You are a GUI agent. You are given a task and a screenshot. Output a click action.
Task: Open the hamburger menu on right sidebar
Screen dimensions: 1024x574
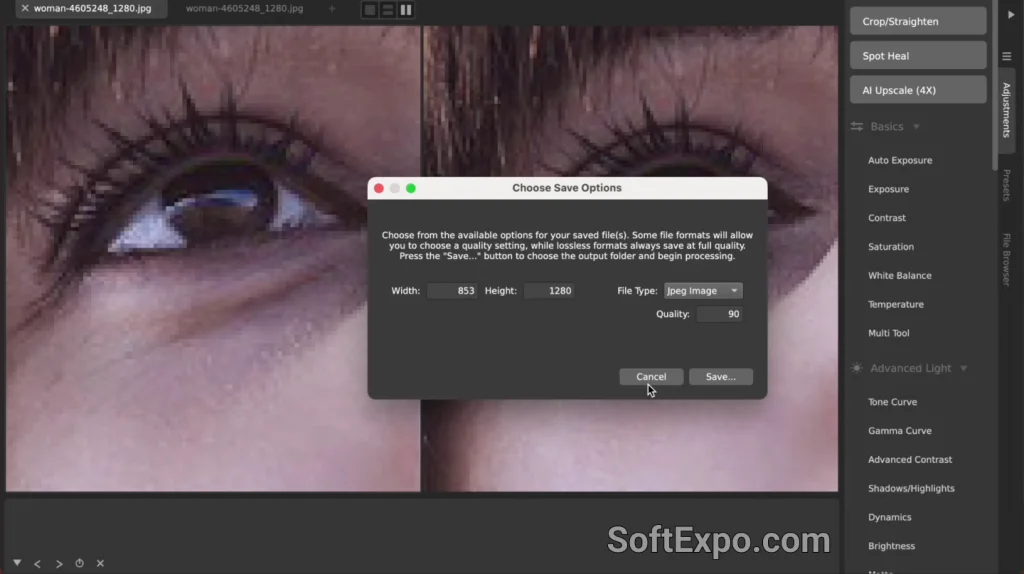point(1007,55)
